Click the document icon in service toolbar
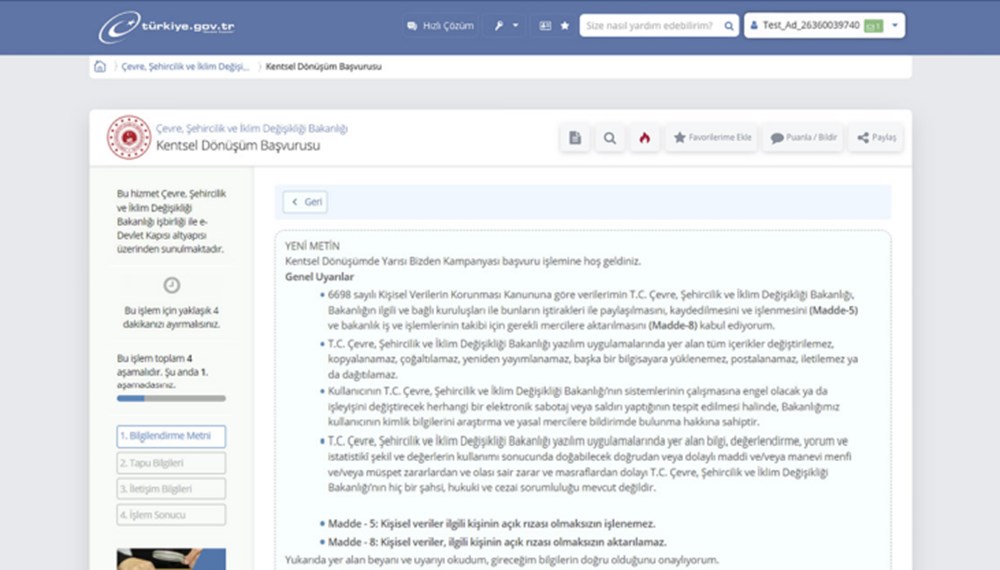 [575, 138]
